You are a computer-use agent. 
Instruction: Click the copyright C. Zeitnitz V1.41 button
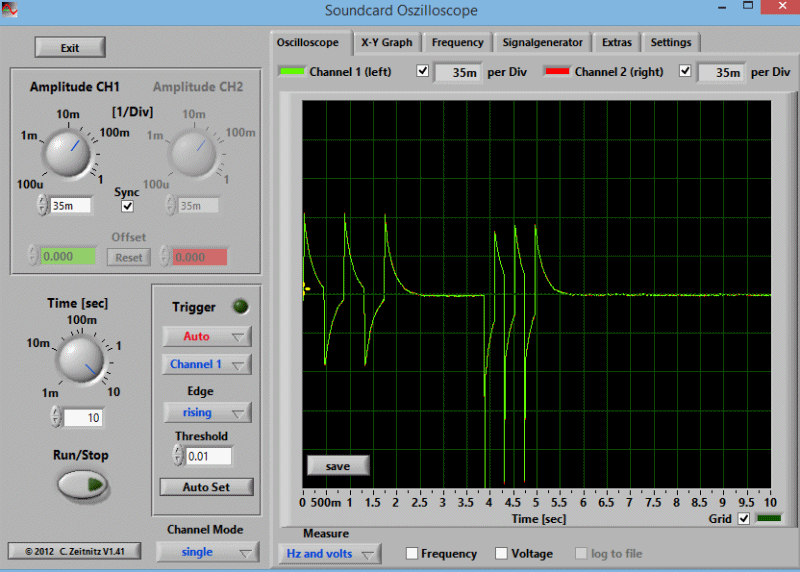coord(74,552)
